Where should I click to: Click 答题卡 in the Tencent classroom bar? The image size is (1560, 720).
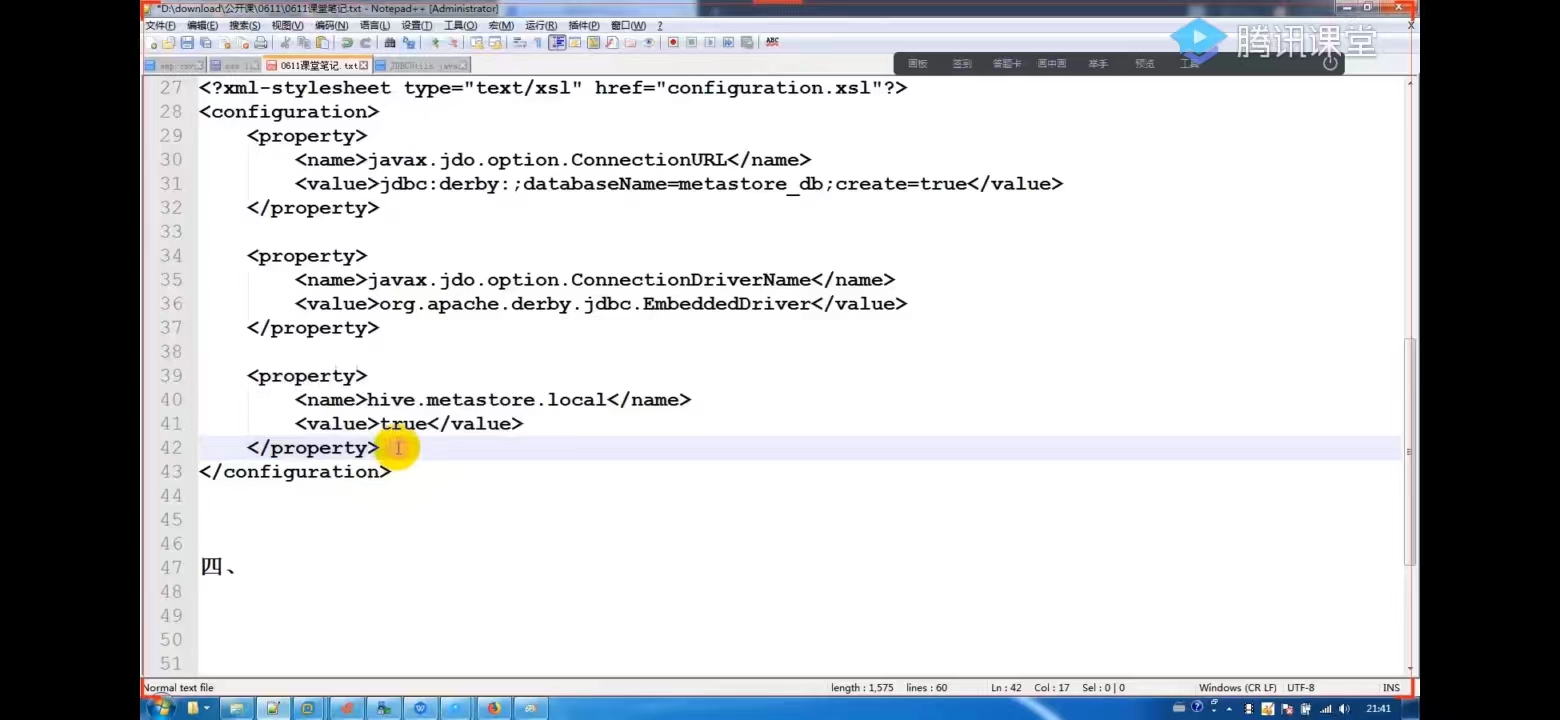click(1007, 64)
